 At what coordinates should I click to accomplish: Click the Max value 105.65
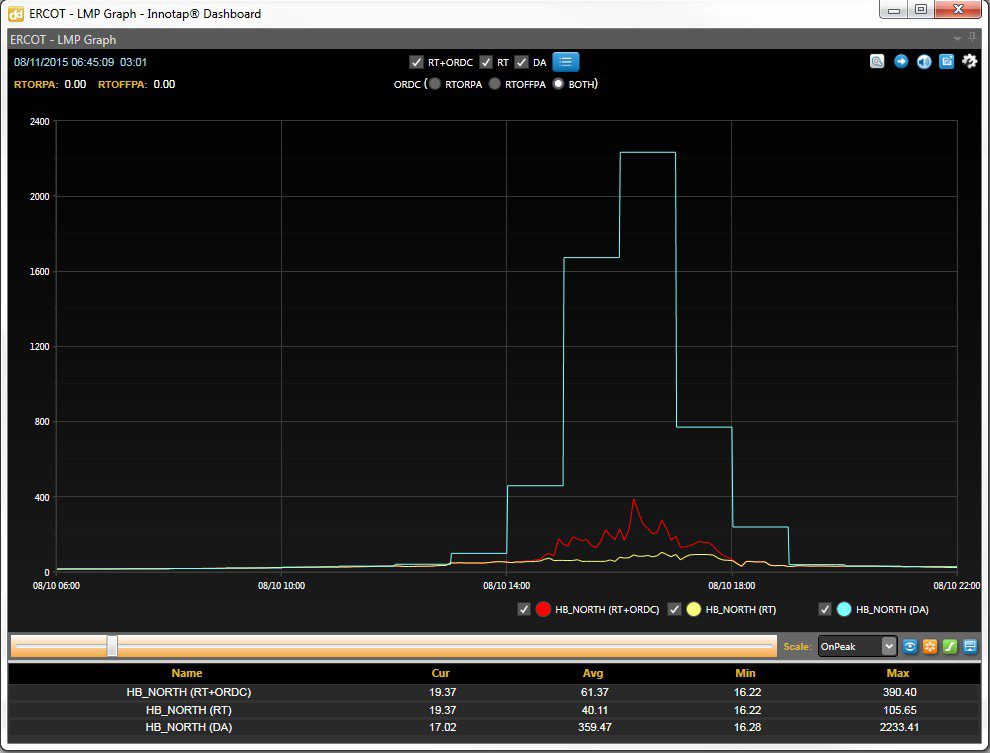pyautogui.click(x=900, y=710)
